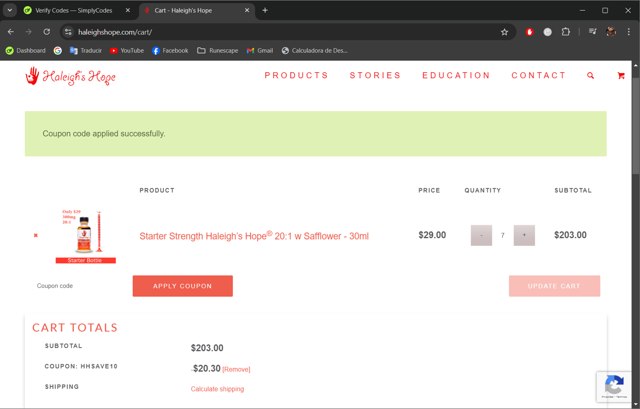The width and height of the screenshot is (640, 409).
Task: Click the Calculate shipping link
Action: click(217, 389)
